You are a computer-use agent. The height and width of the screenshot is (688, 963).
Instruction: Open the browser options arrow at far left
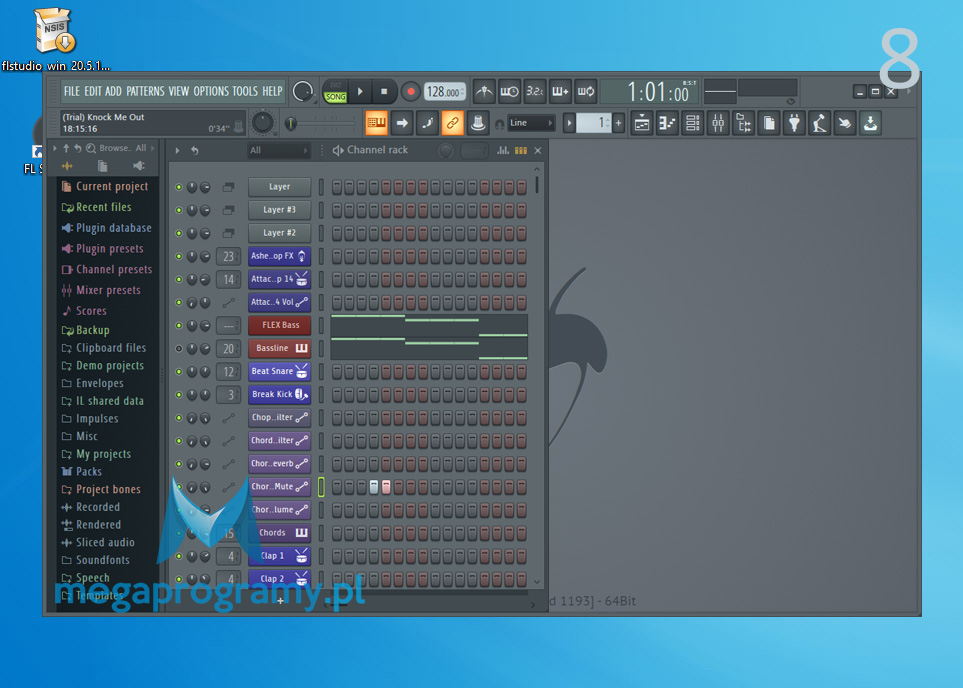click(55, 148)
